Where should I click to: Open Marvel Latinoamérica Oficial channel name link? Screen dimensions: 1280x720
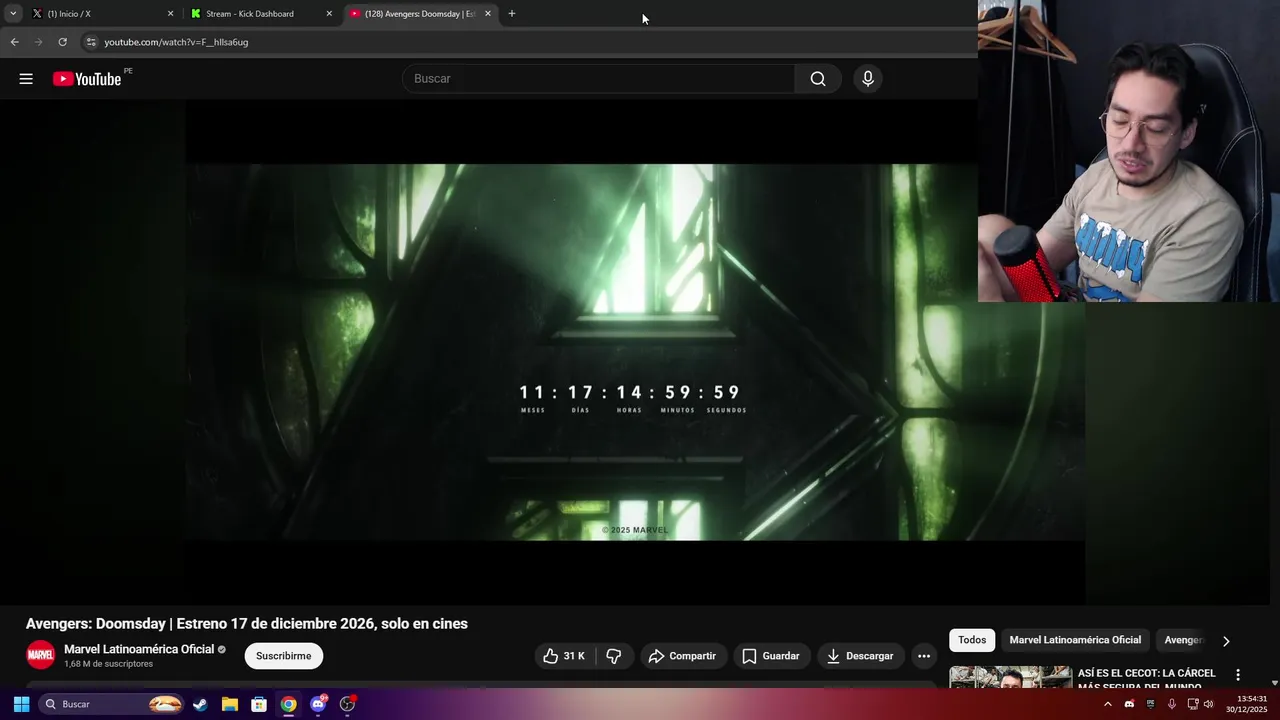click(139, 649)
